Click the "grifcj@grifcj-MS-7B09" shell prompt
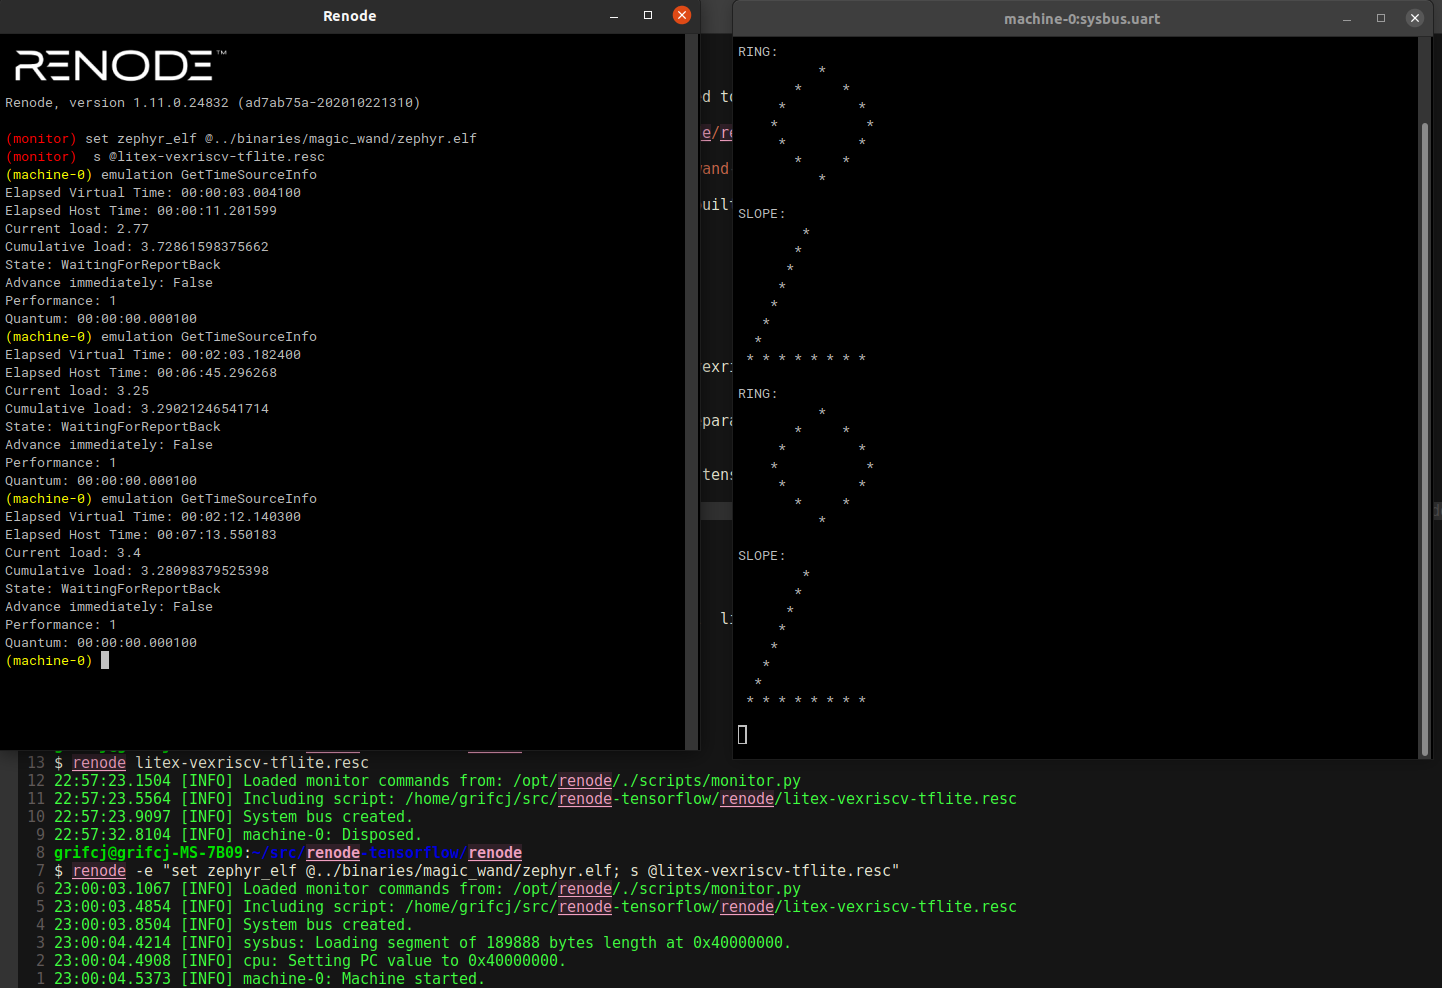The image size is (1442, 988). pyautogui.click(x=148, y=853)
